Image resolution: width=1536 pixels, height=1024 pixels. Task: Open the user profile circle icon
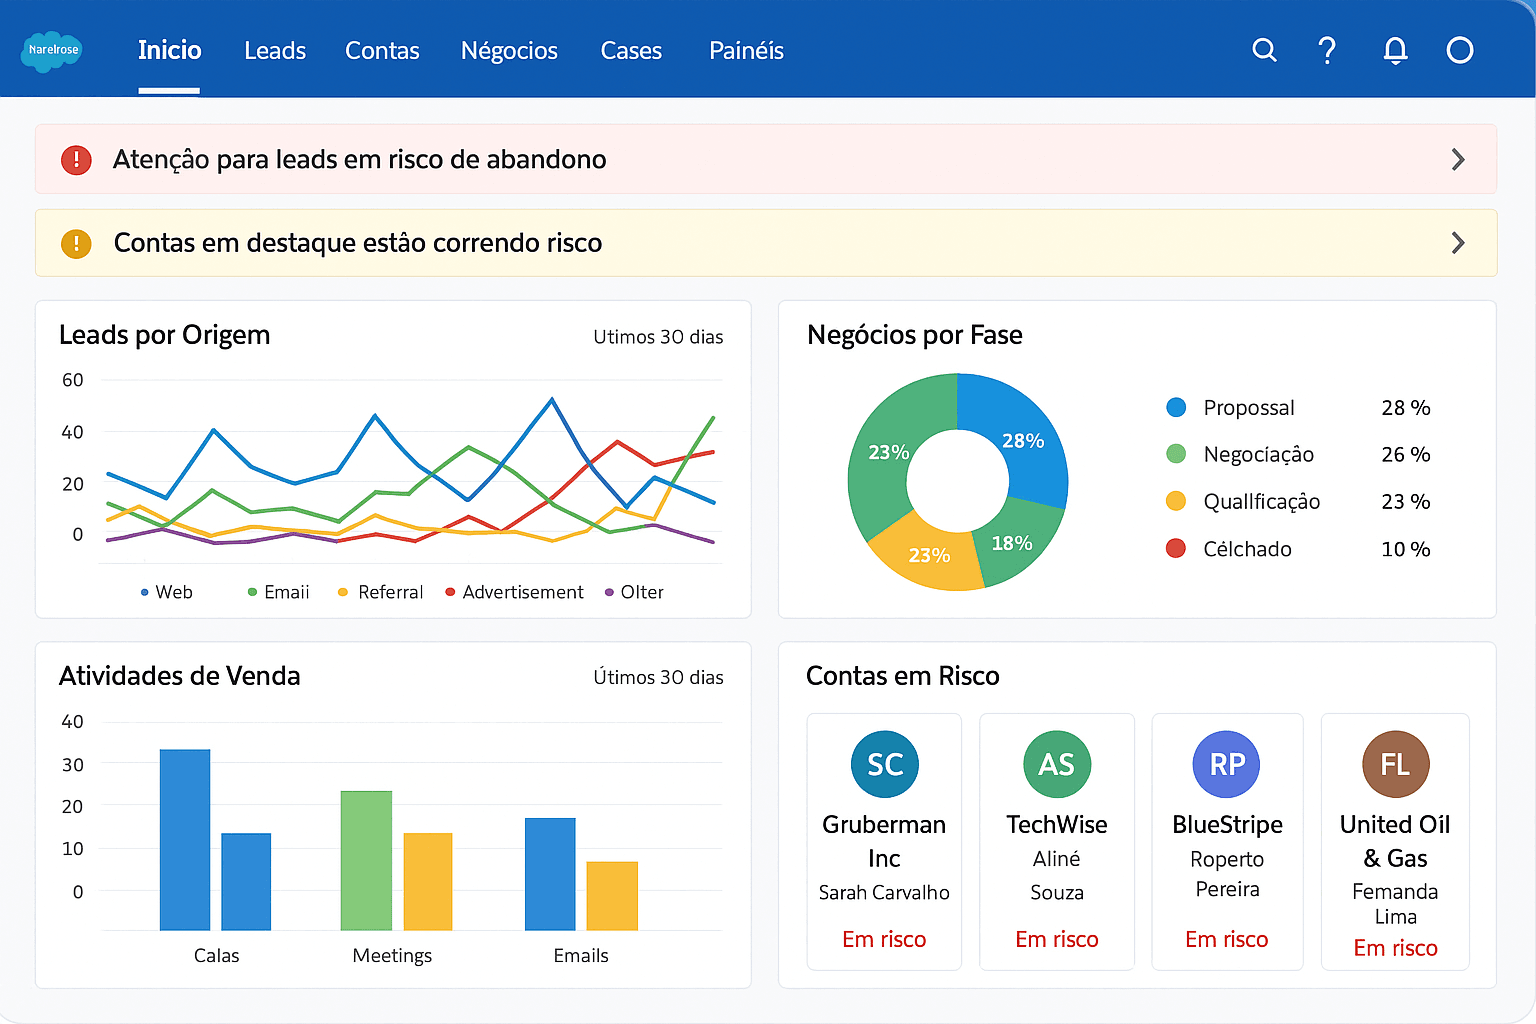click(1459, 50)
